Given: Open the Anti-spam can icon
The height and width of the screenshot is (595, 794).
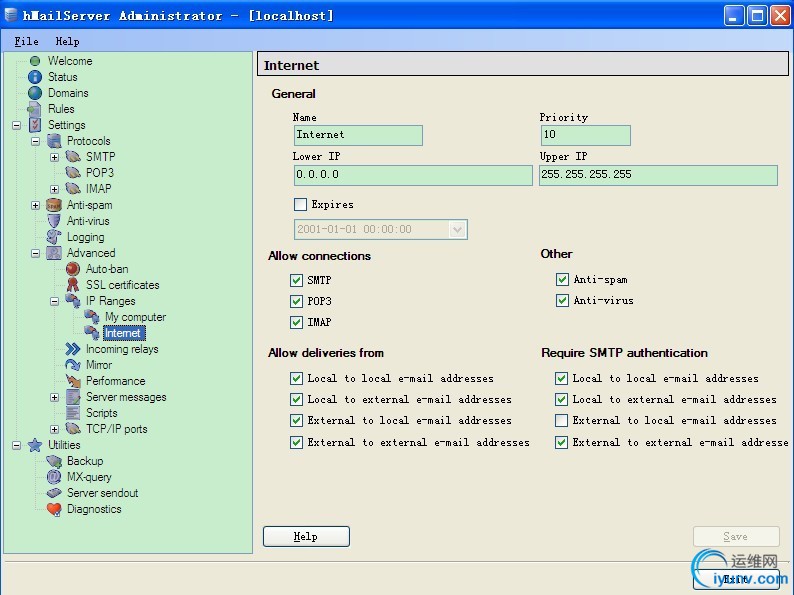Looking at the screenshot, I should click(54, 205).
